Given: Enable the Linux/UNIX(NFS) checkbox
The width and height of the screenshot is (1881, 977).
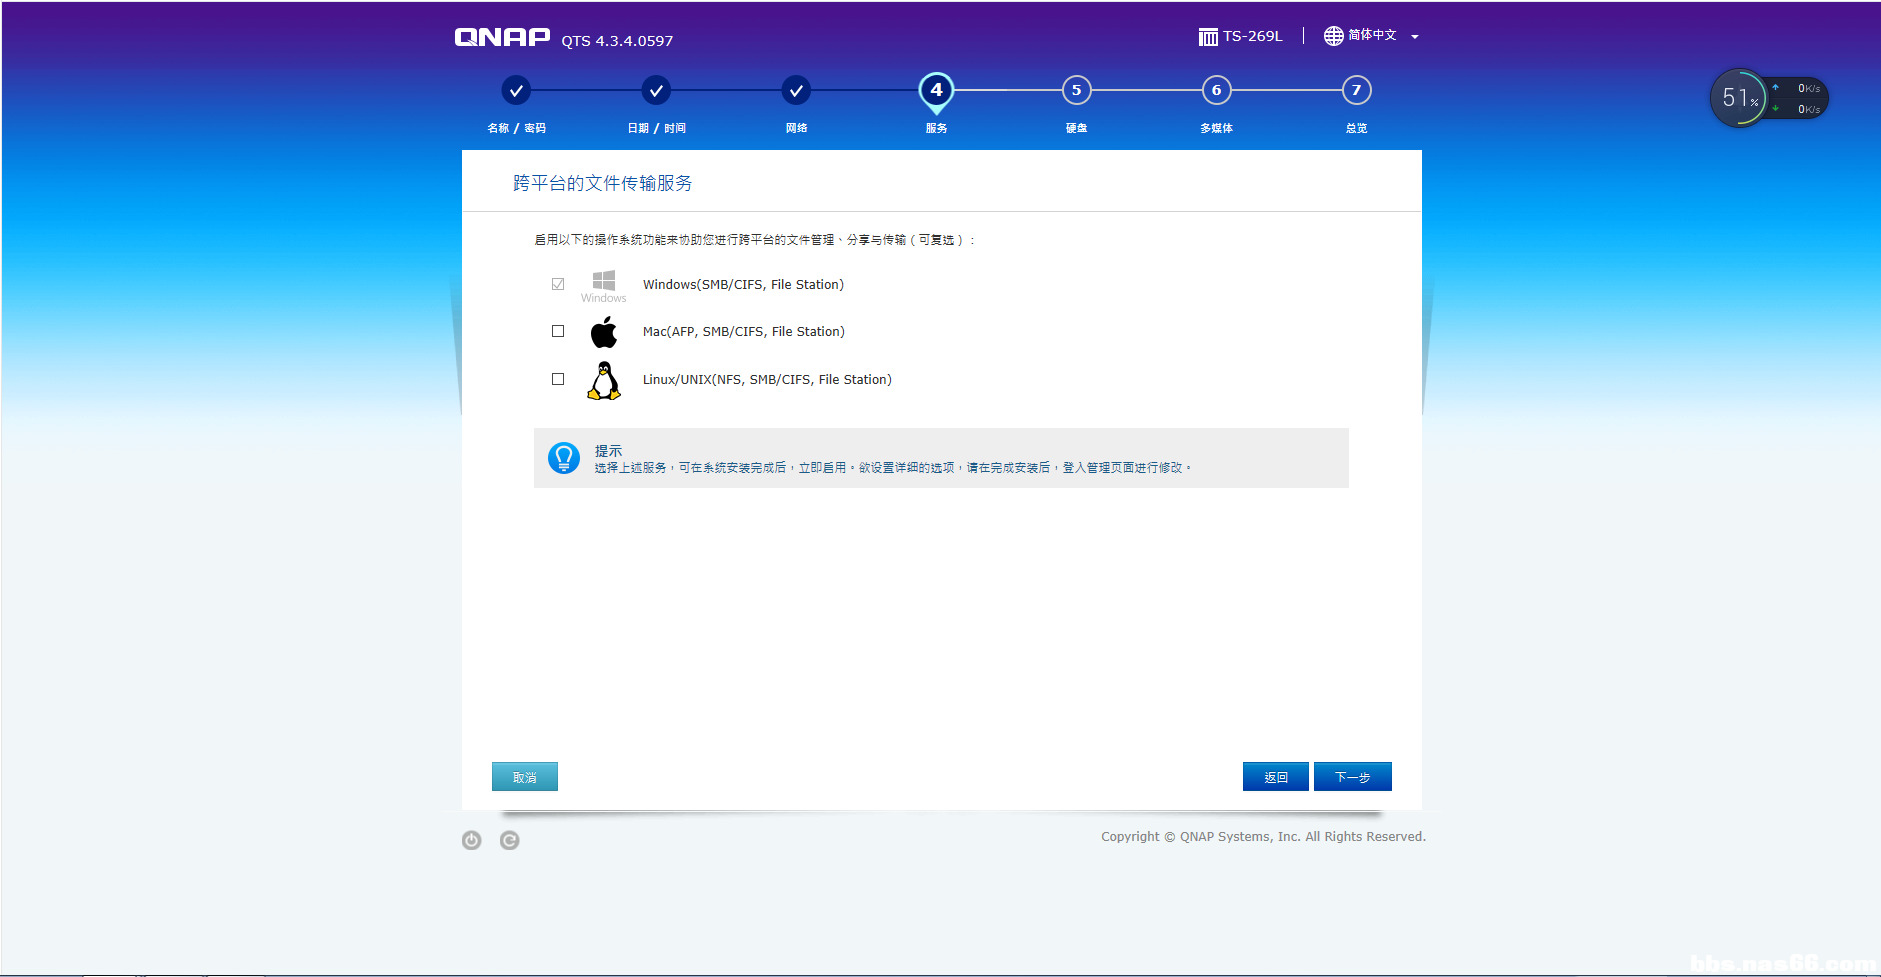Looking at the screenshot, I should pos(558,378).
